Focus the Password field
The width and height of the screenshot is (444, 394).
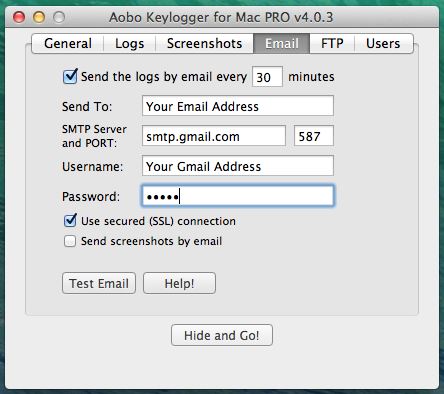pyautogui.click(x=238, y=196)
